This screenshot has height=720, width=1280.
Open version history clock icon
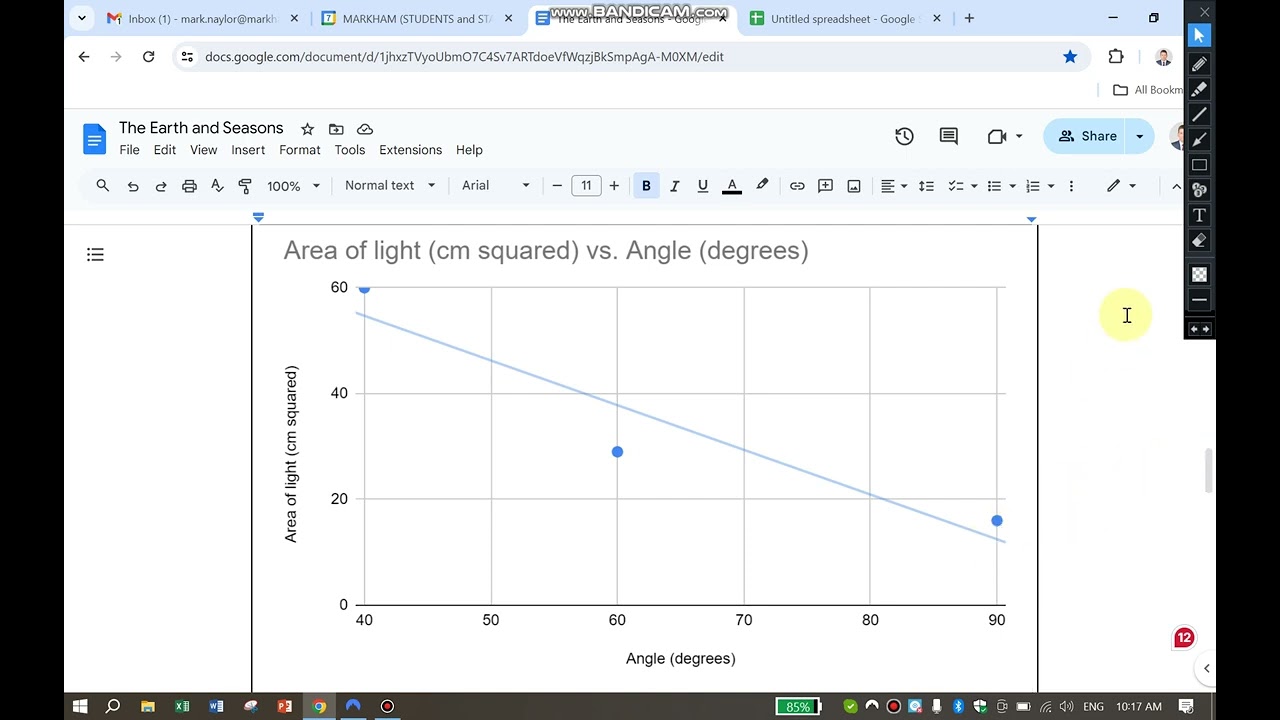click(x=904, y=136)
